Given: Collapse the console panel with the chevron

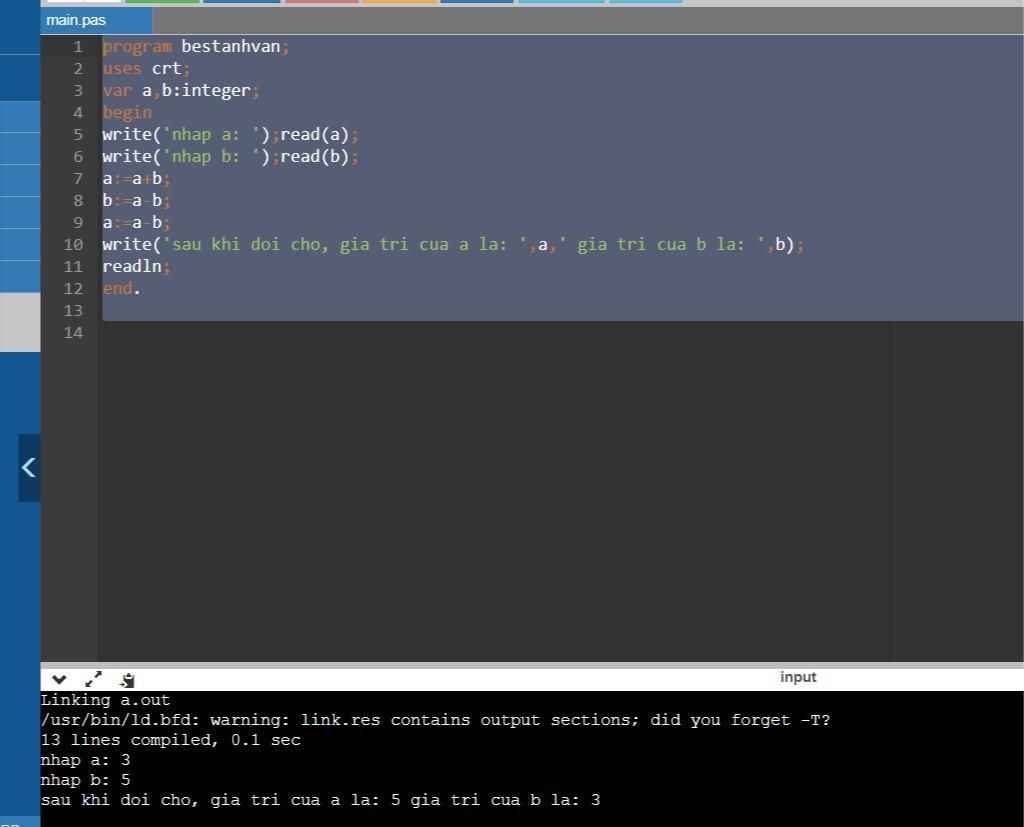Looking at the screenshot, I should (59, 679).
